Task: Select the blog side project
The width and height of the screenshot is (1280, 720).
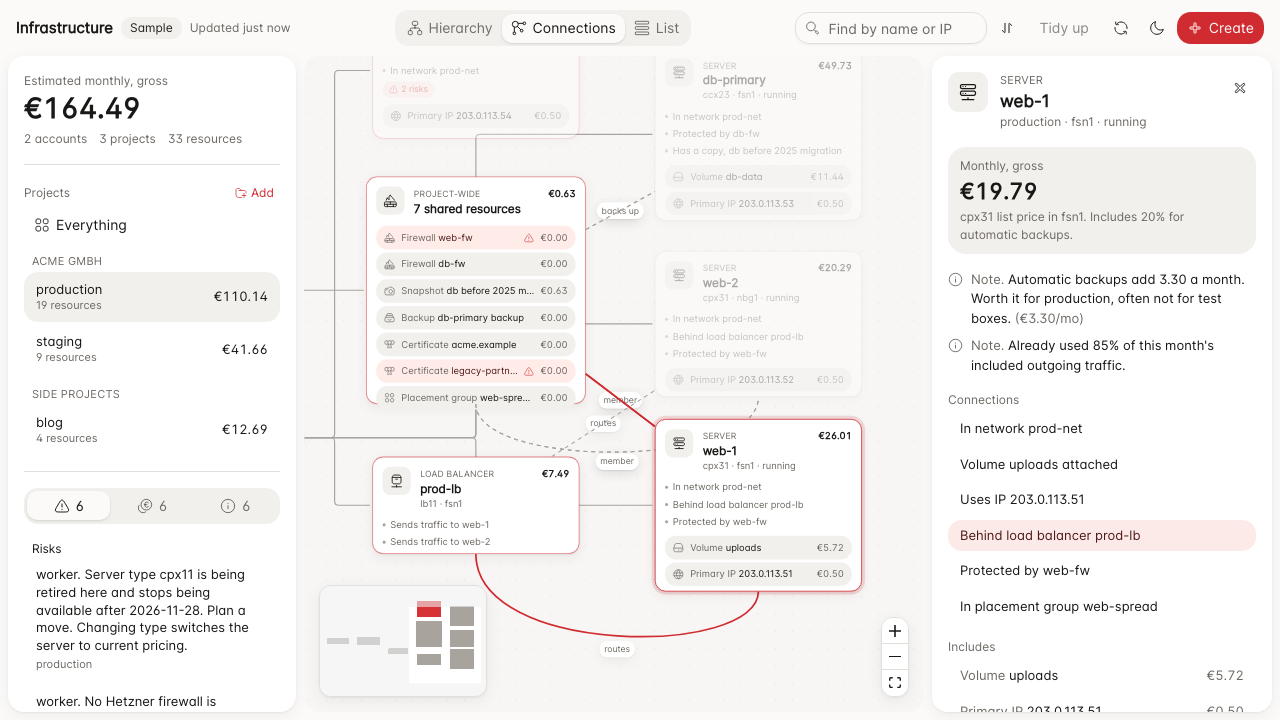Action: point(152,430)
